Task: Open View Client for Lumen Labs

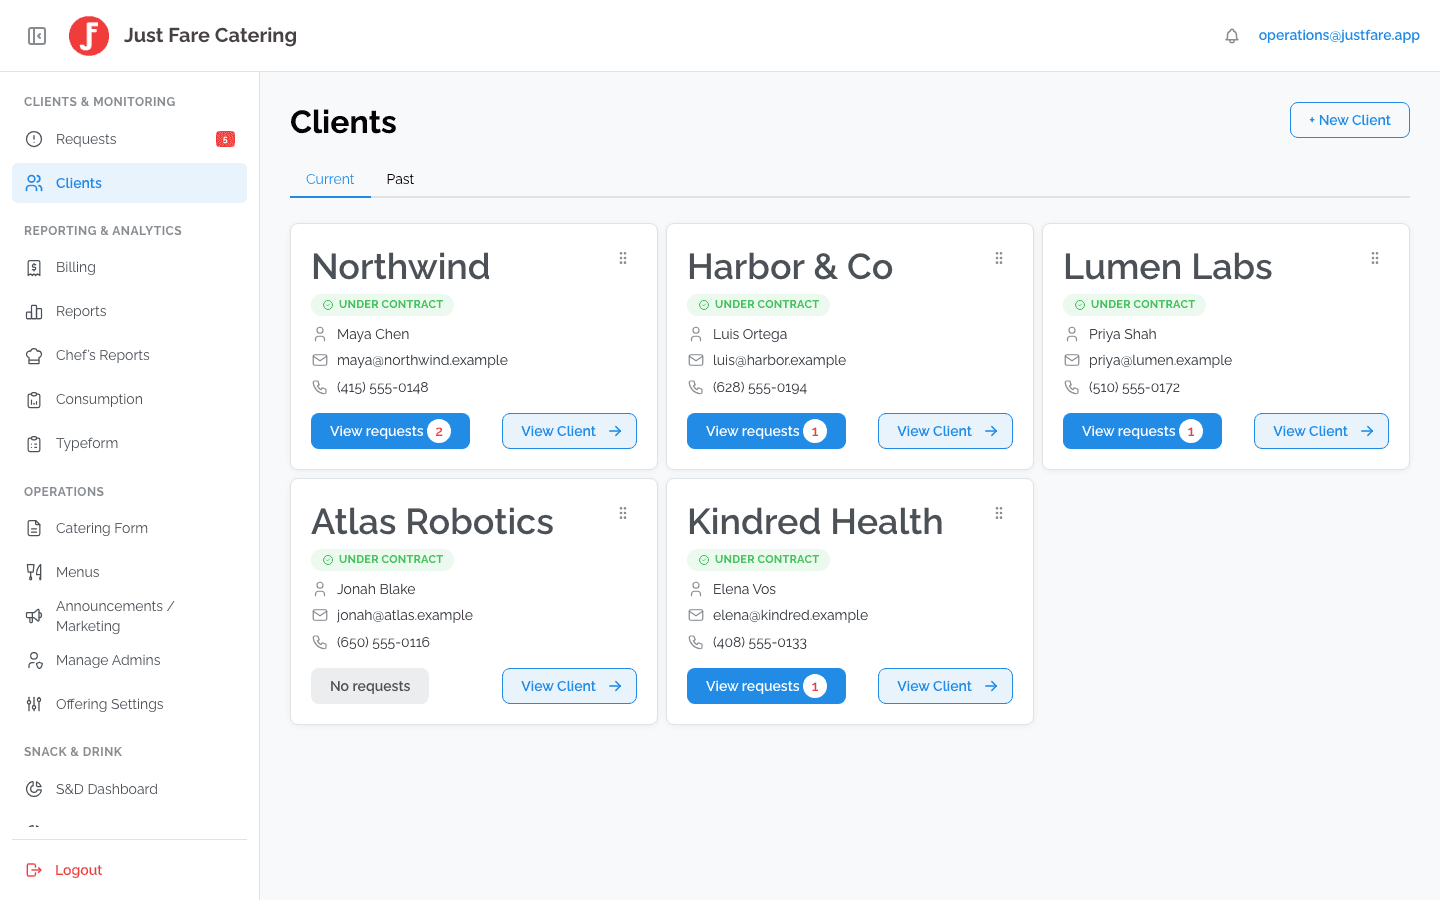Action: pyautogui.click(x=1321, y=431)
